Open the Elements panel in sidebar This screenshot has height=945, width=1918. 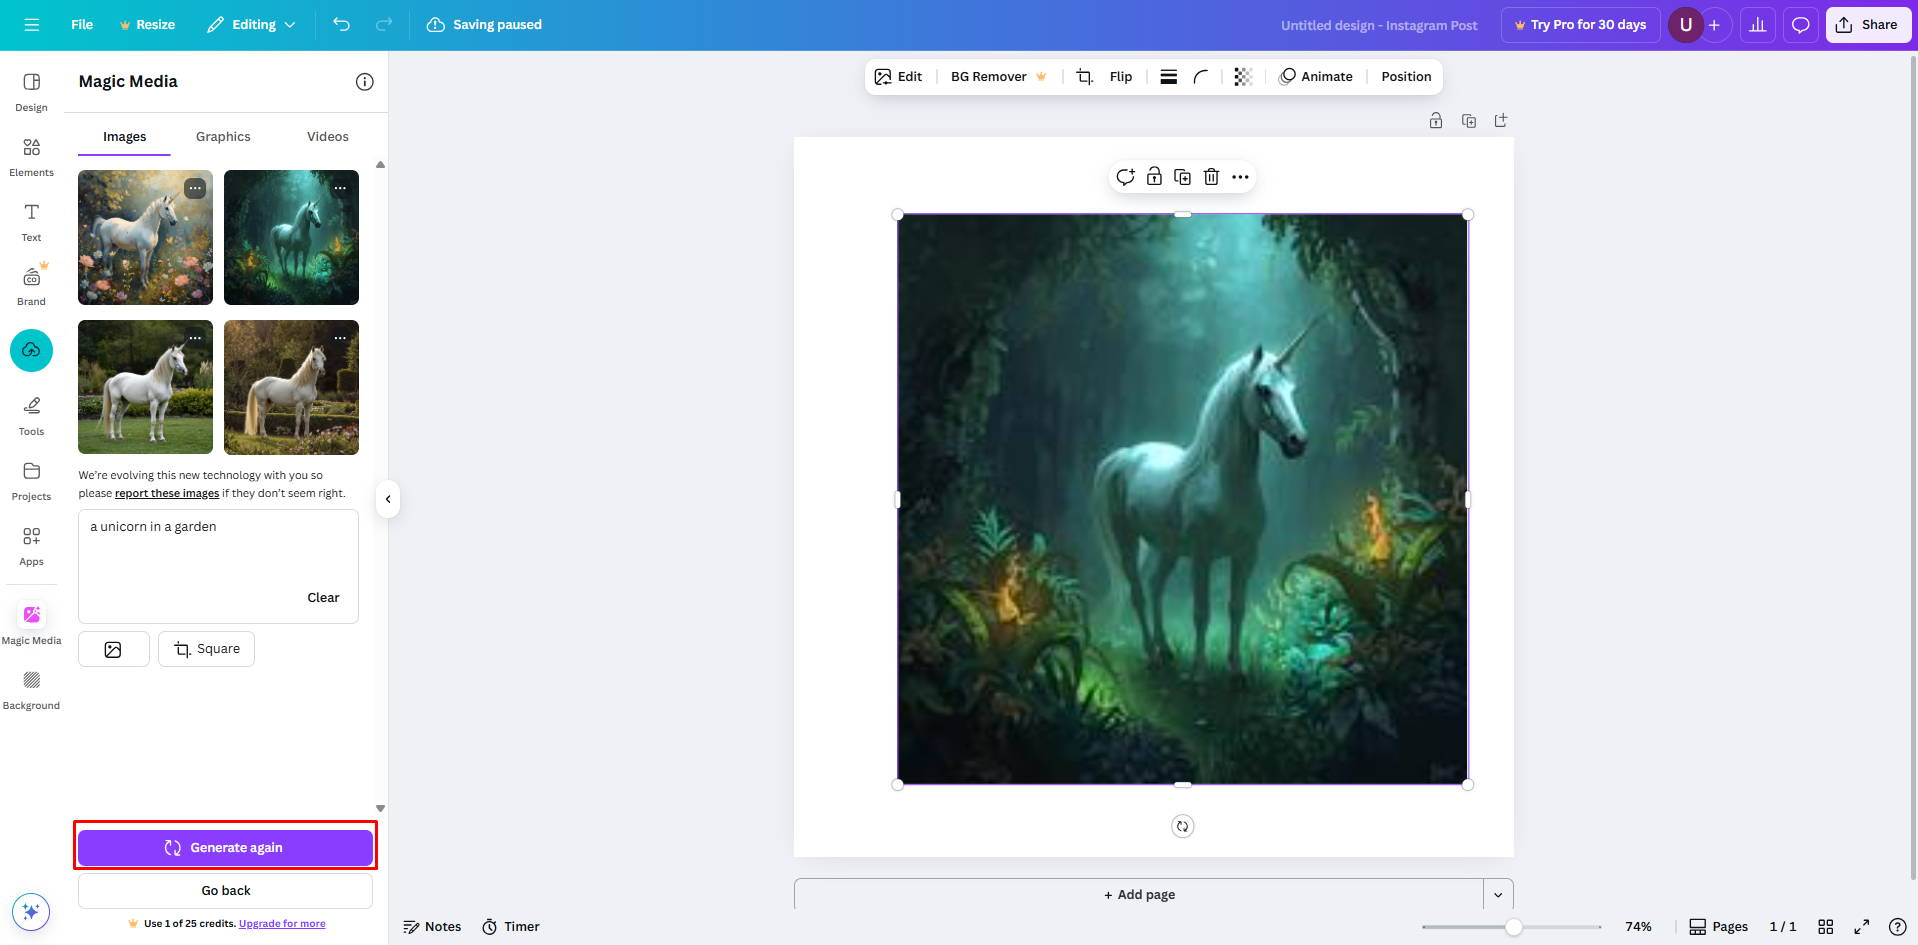pos(31,157)
